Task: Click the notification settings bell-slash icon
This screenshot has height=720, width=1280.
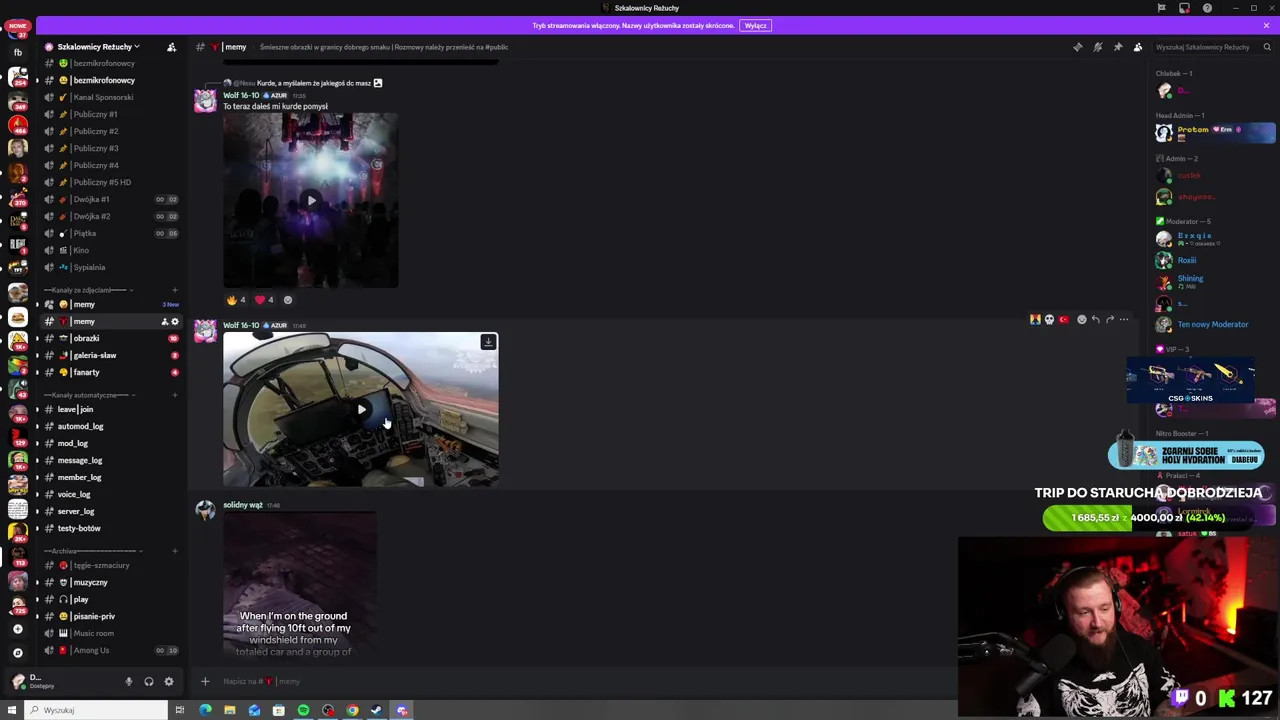Action: [1097, 47]
